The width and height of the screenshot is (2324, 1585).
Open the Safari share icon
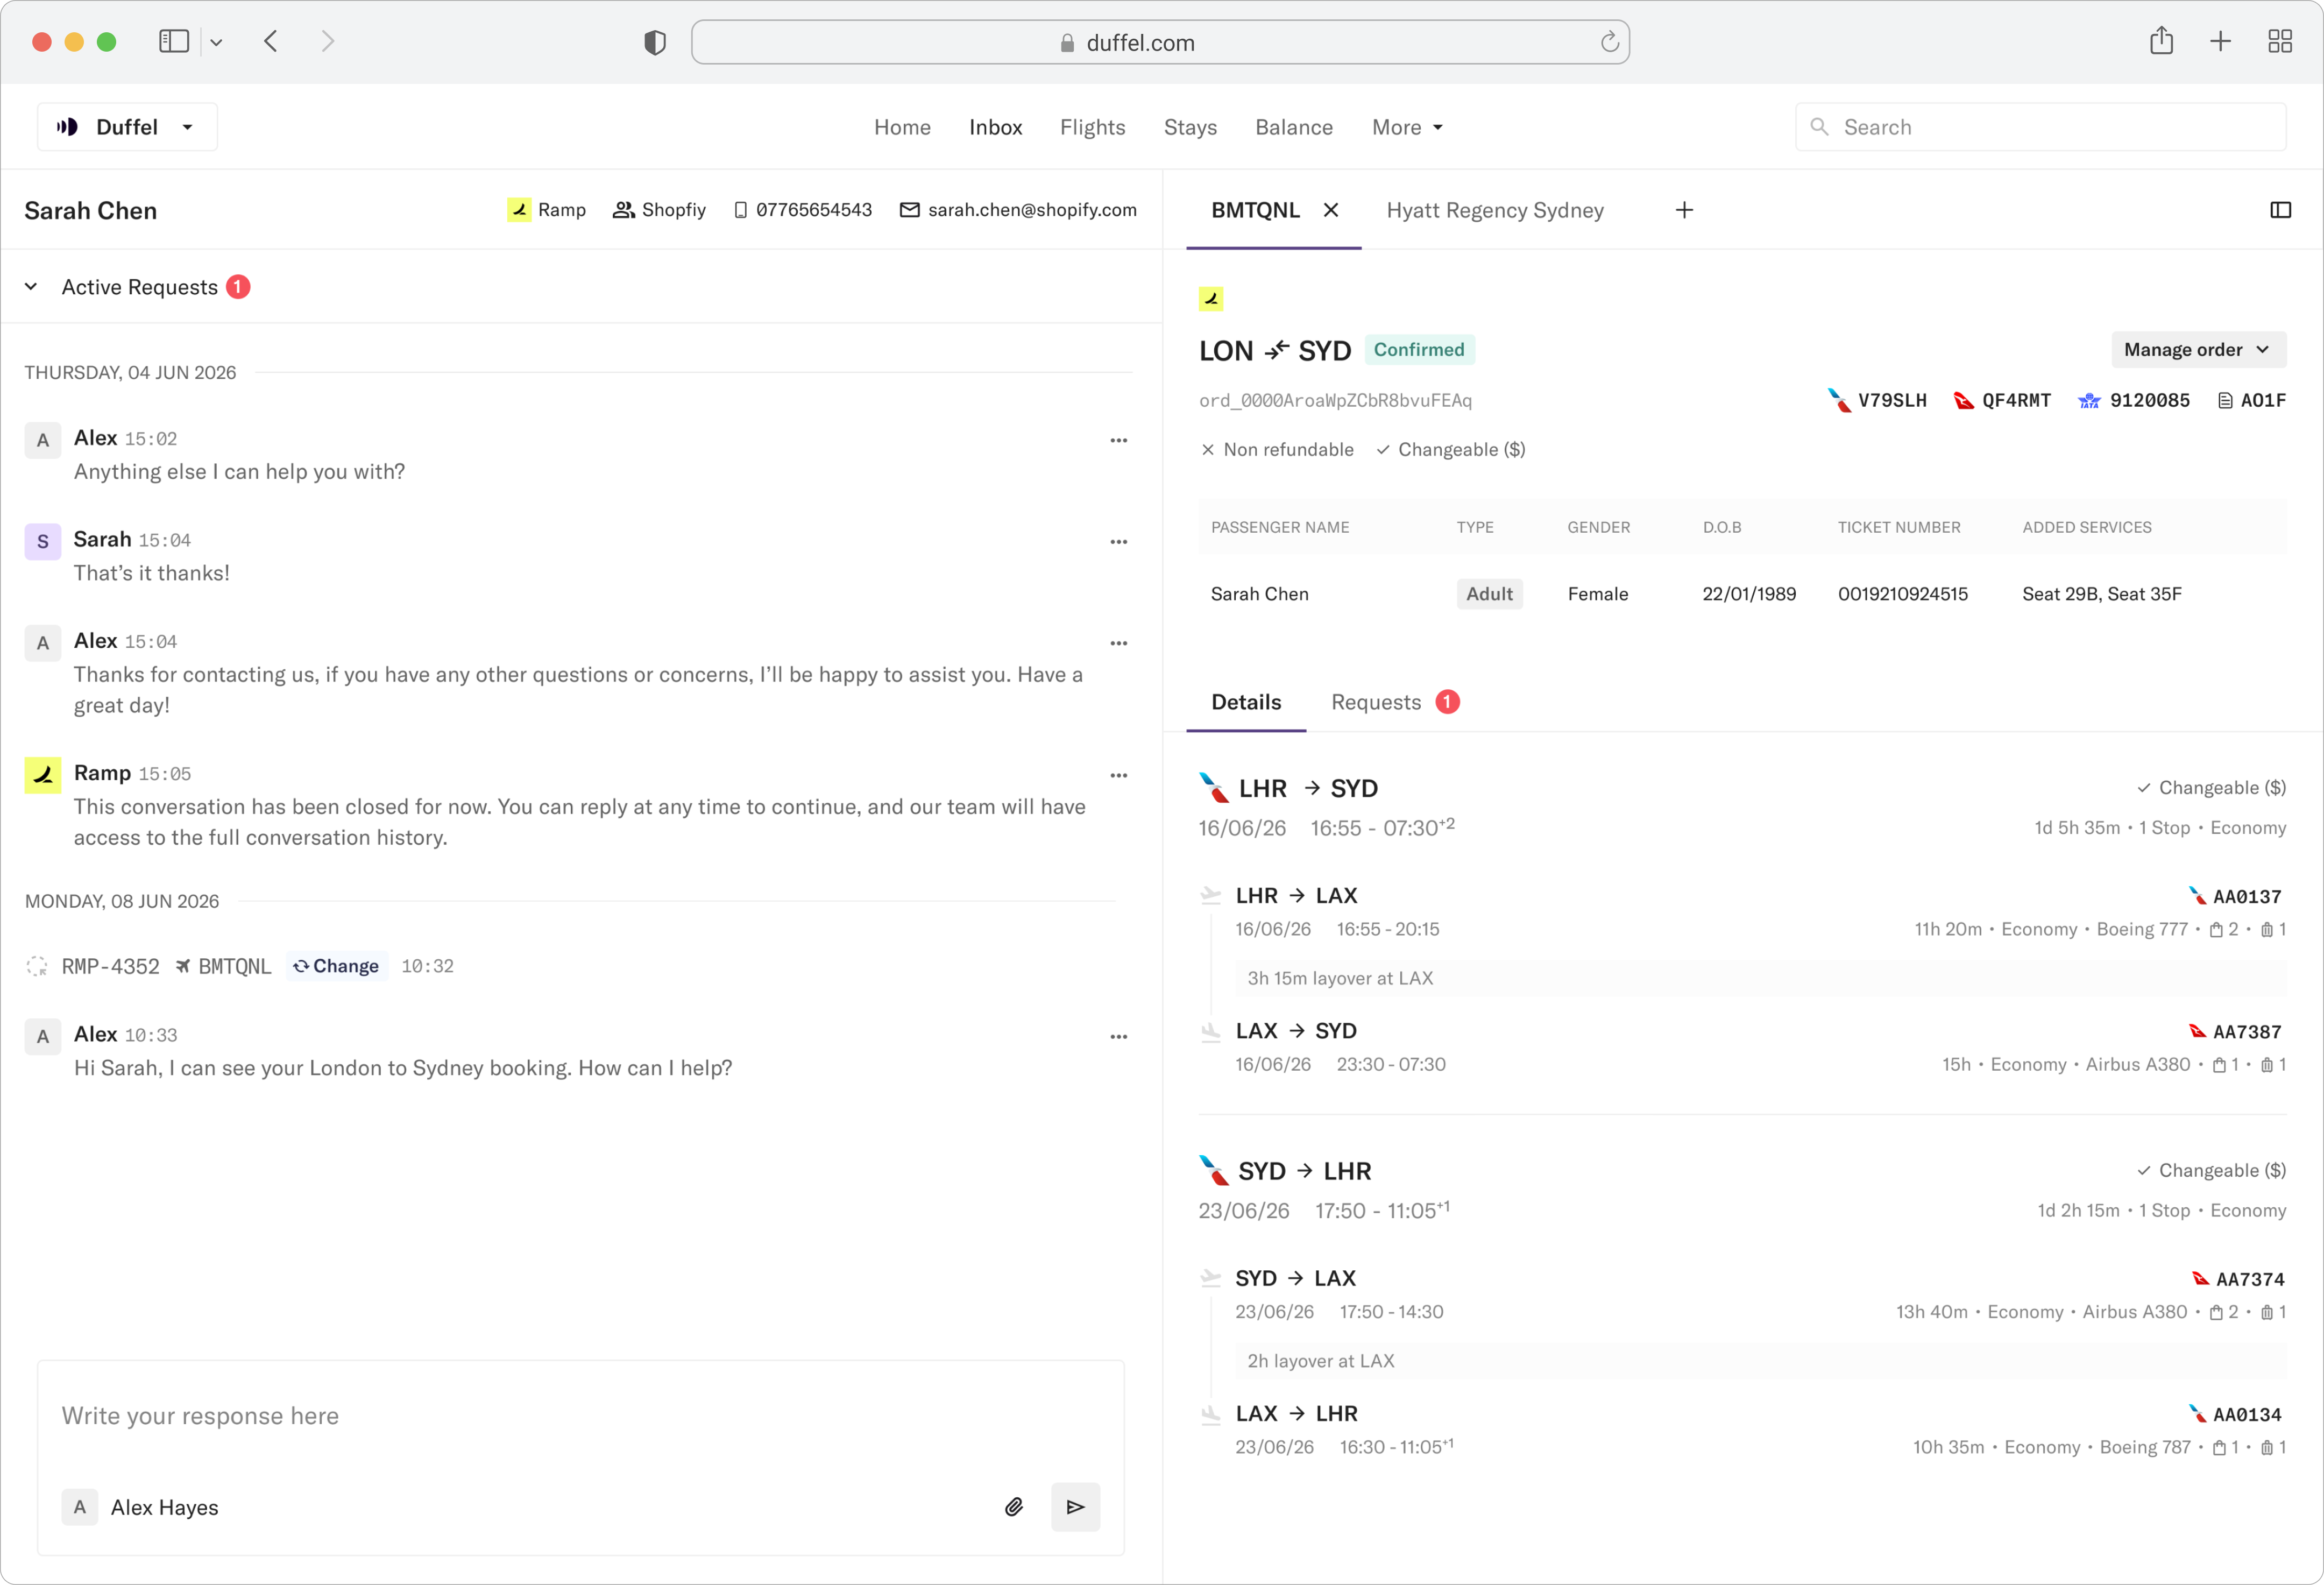[2162, 40]
